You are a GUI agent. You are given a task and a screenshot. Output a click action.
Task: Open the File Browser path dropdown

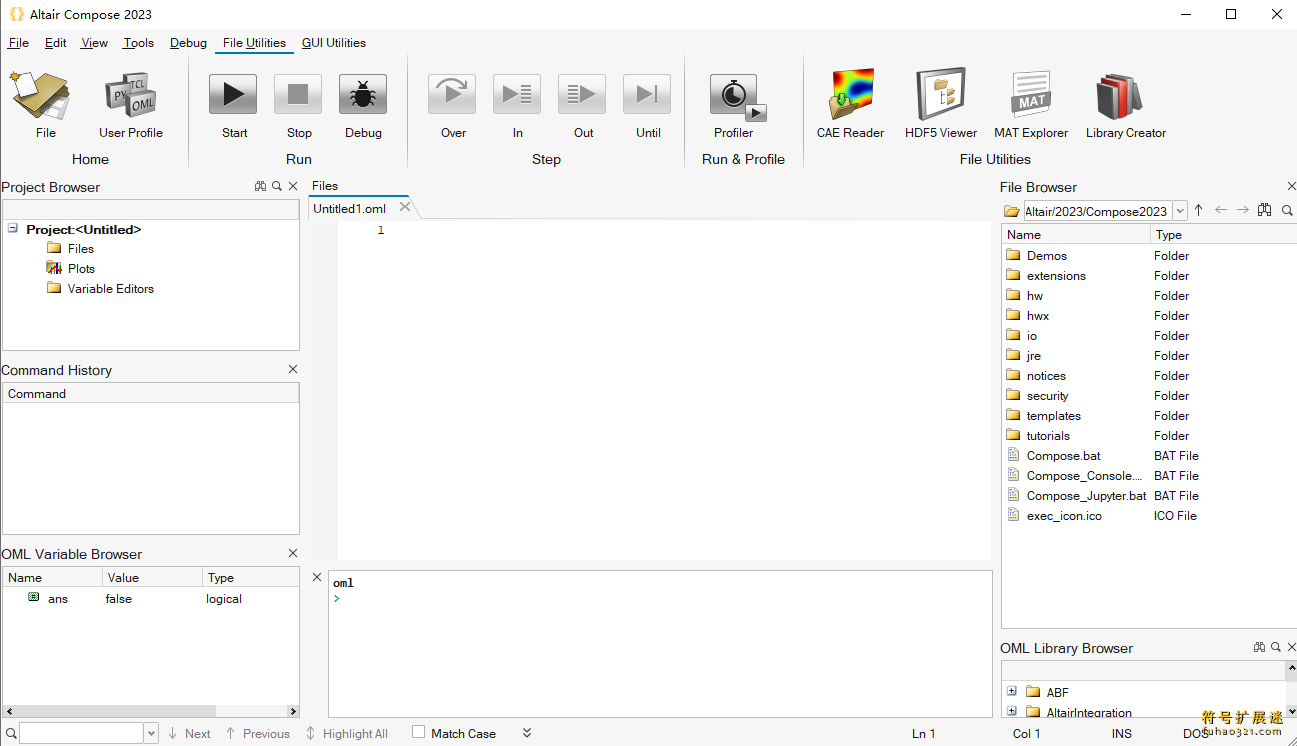pyautogui.click(x=1180, y=211)
